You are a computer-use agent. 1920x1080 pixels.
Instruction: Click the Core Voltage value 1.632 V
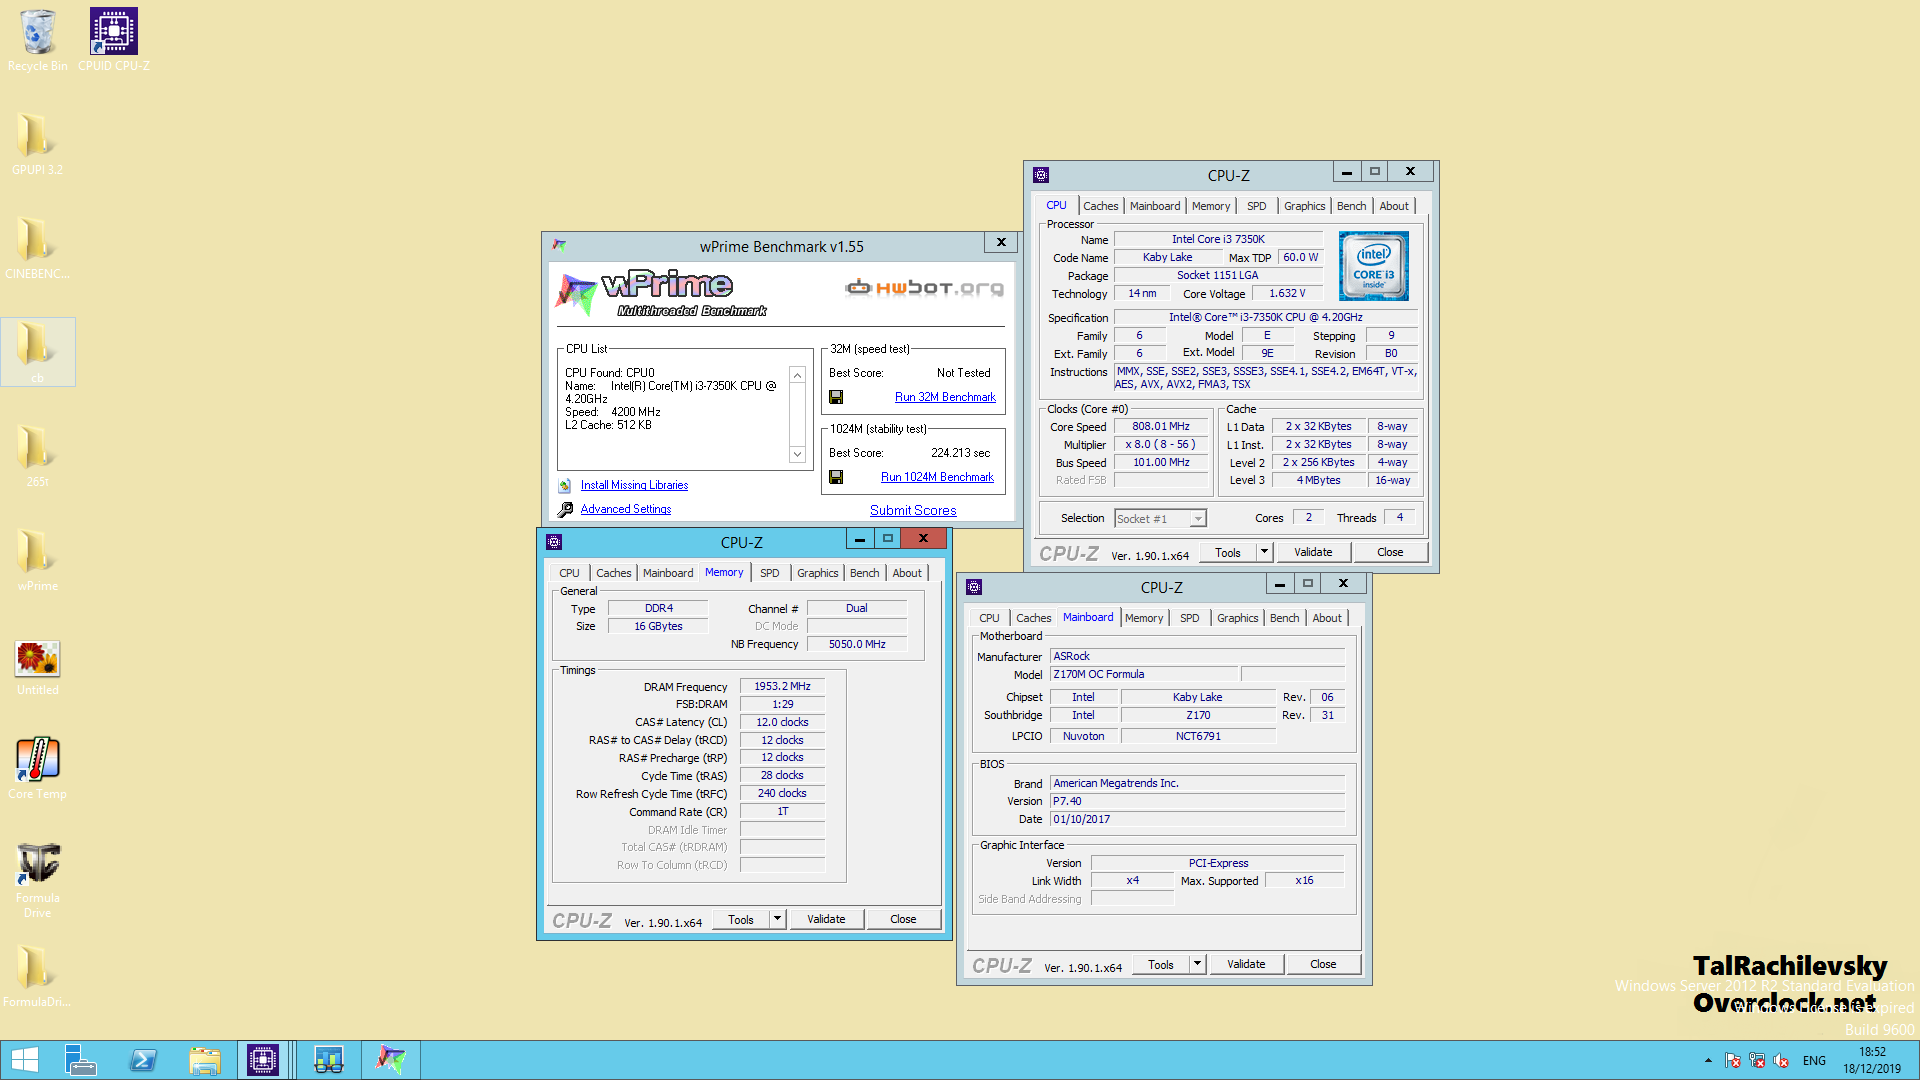pyautogui.click(x=1287, y=293)
